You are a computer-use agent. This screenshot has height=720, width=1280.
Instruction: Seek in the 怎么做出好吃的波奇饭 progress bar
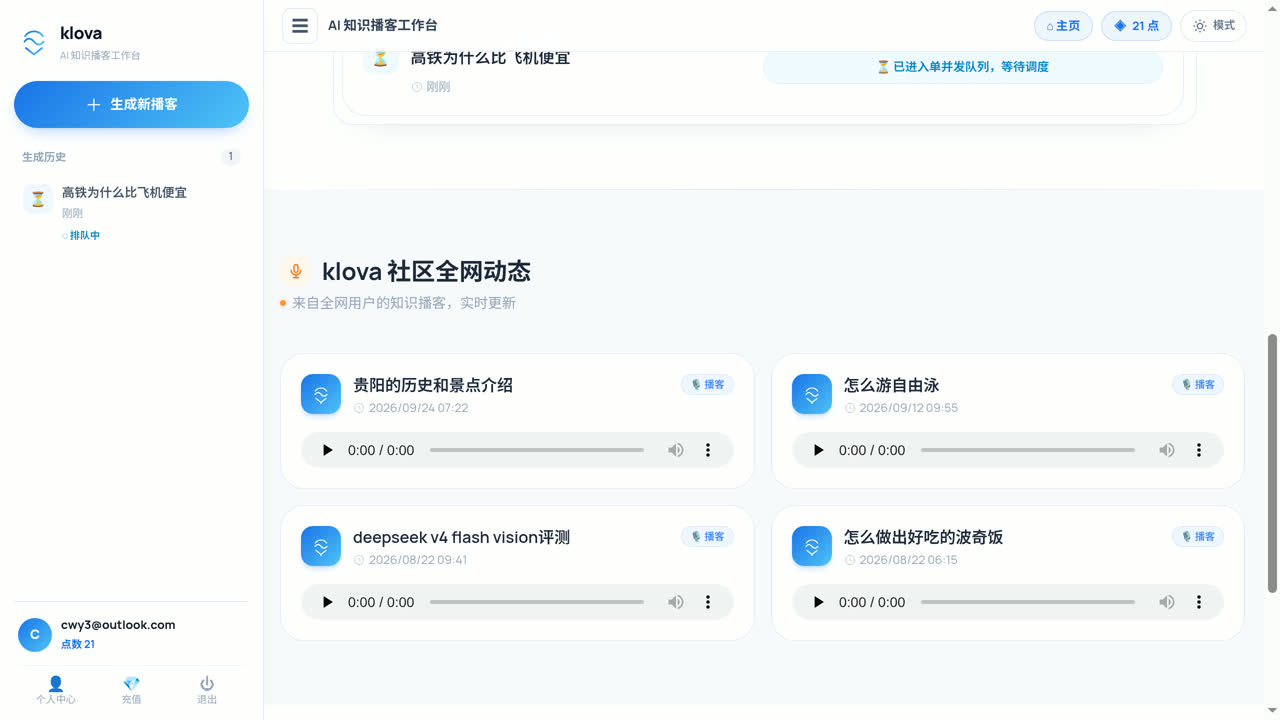(1028, 602)
